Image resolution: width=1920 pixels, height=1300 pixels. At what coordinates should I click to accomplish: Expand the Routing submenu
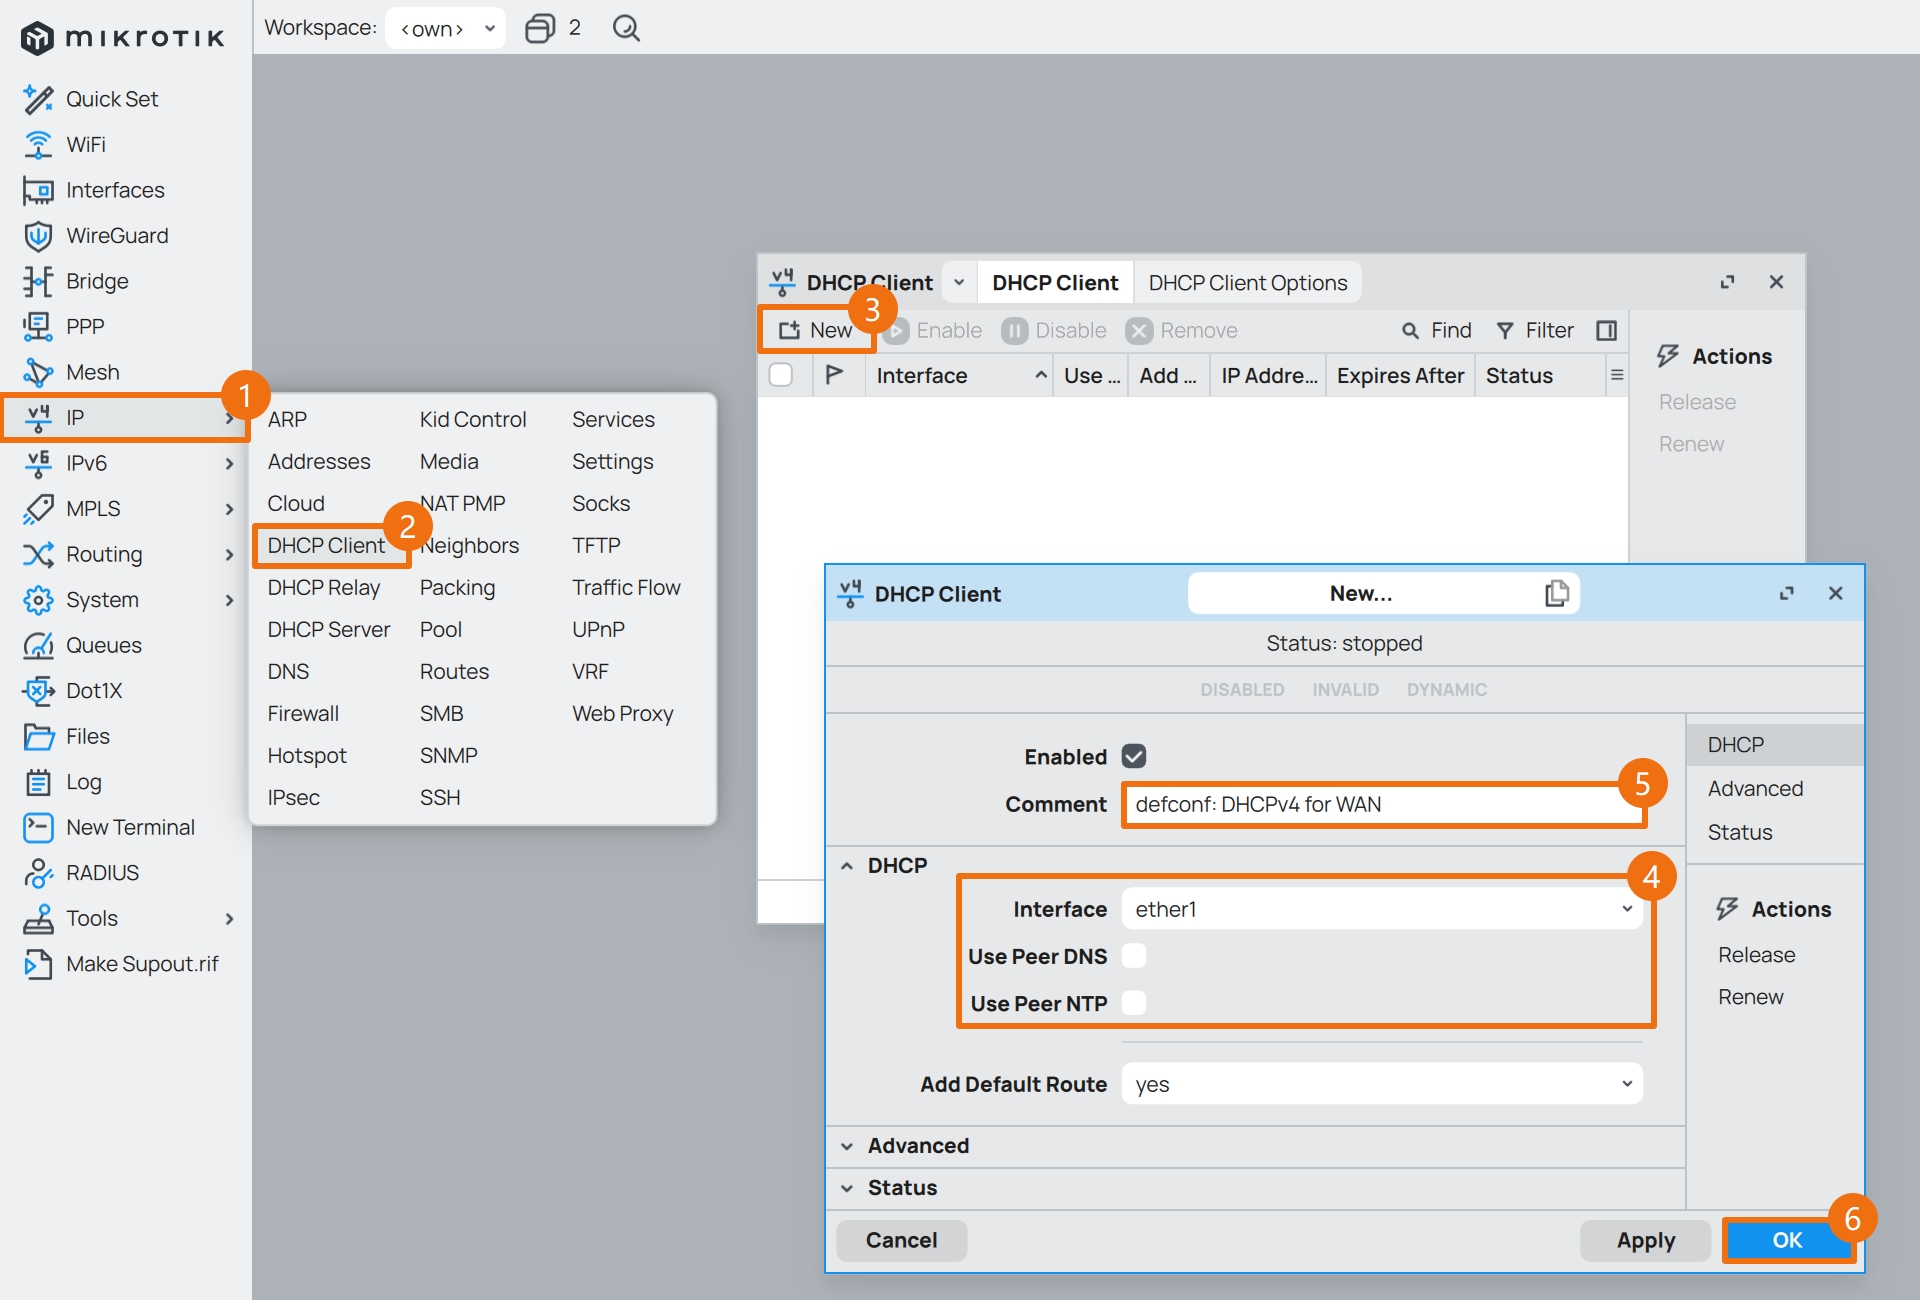pyautogui.click(x=229, y=555)
